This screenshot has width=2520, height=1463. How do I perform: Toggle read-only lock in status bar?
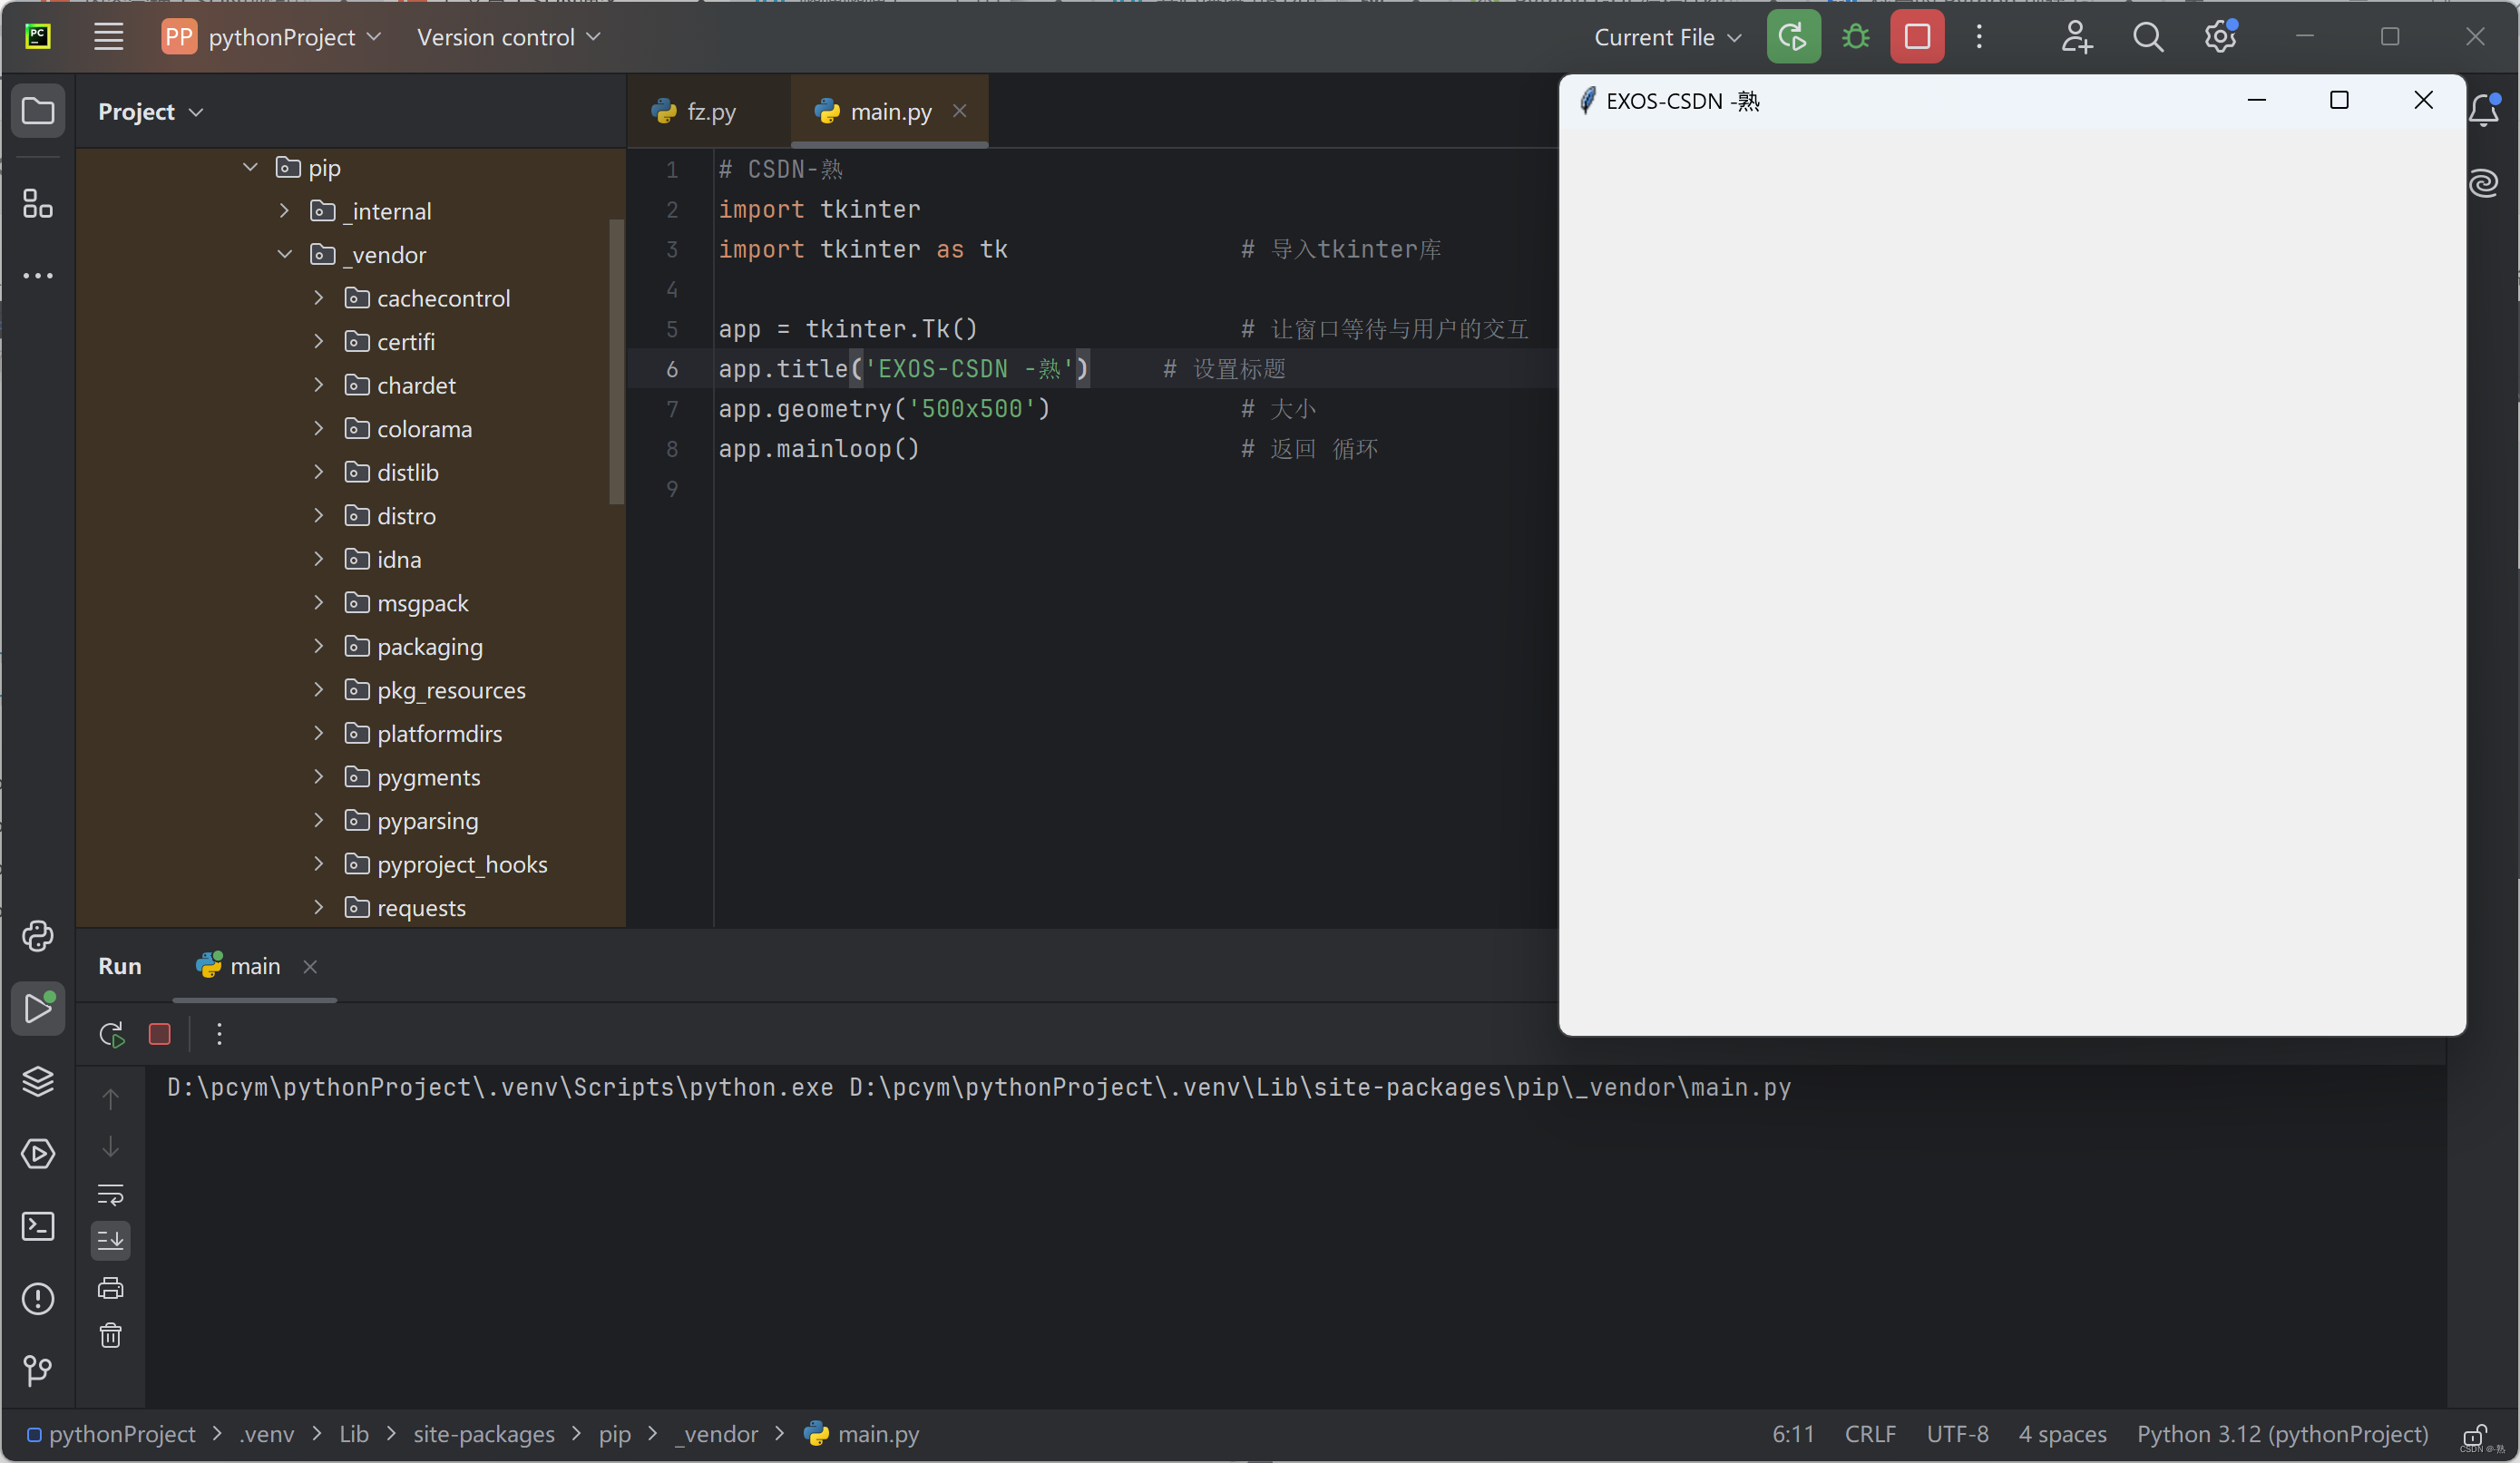tap(2475, 1434)
